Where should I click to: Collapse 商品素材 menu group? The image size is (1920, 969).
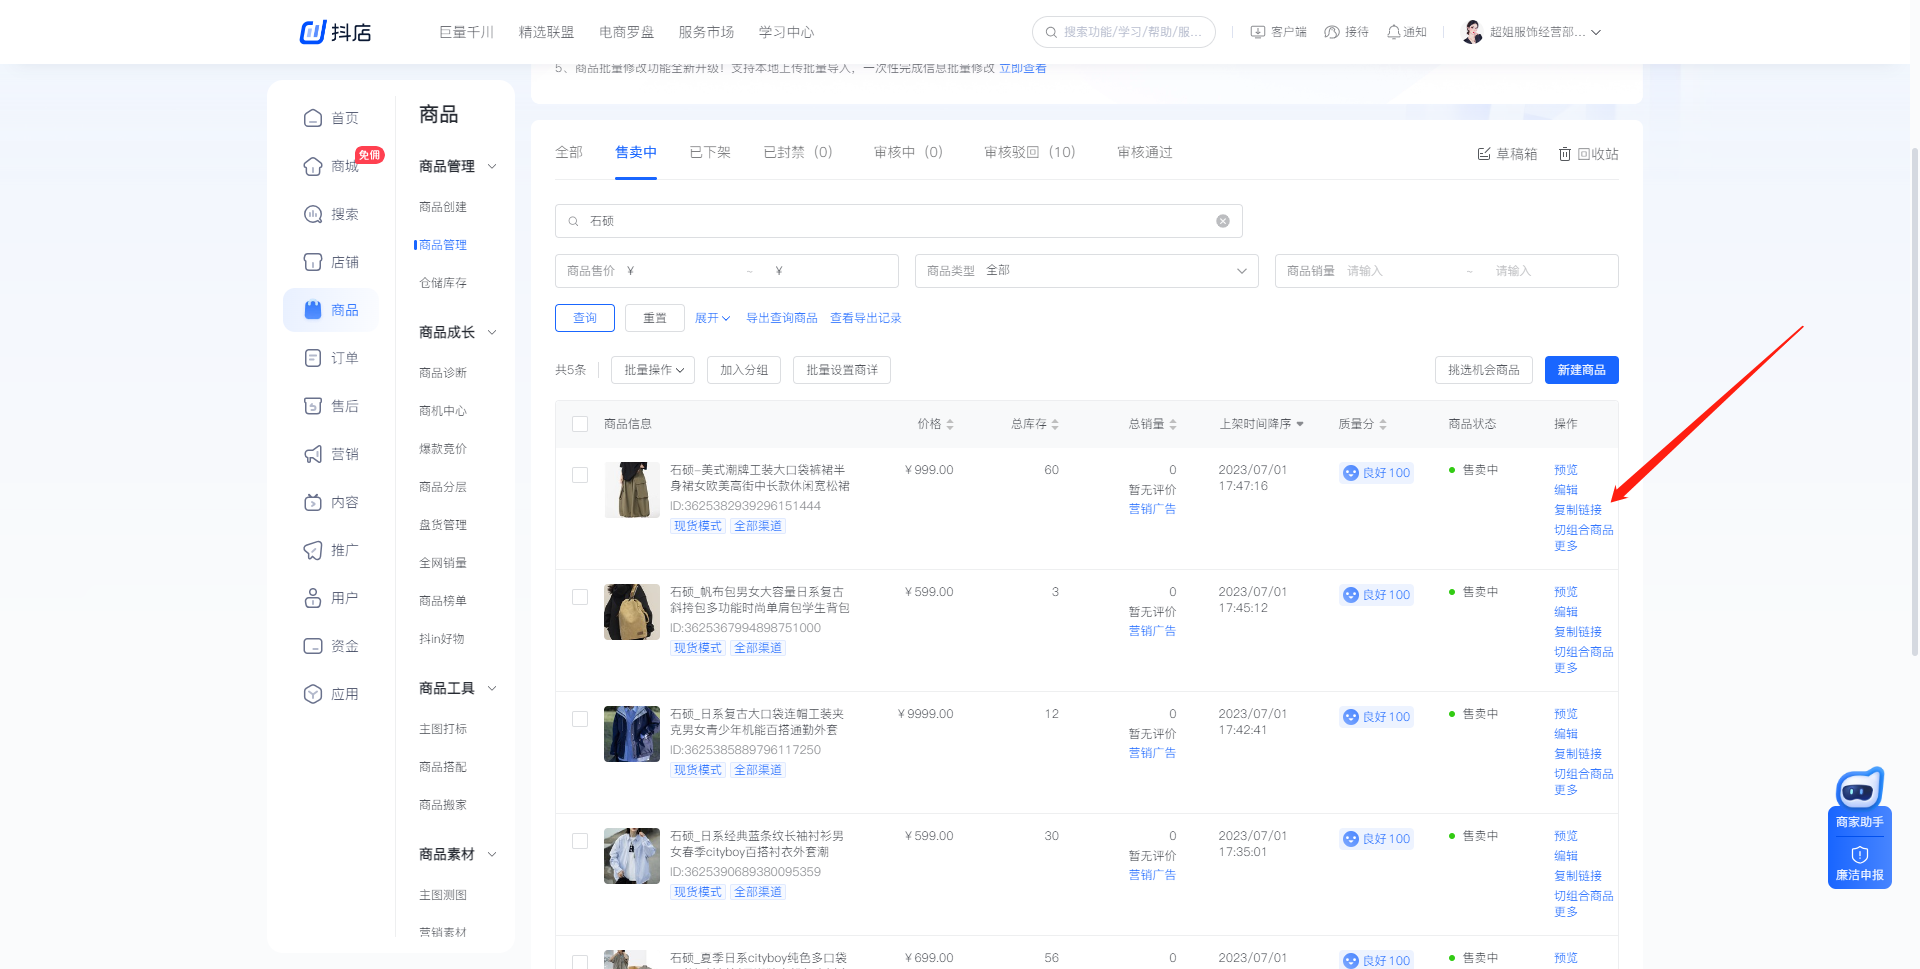click(x=492, y=854)
